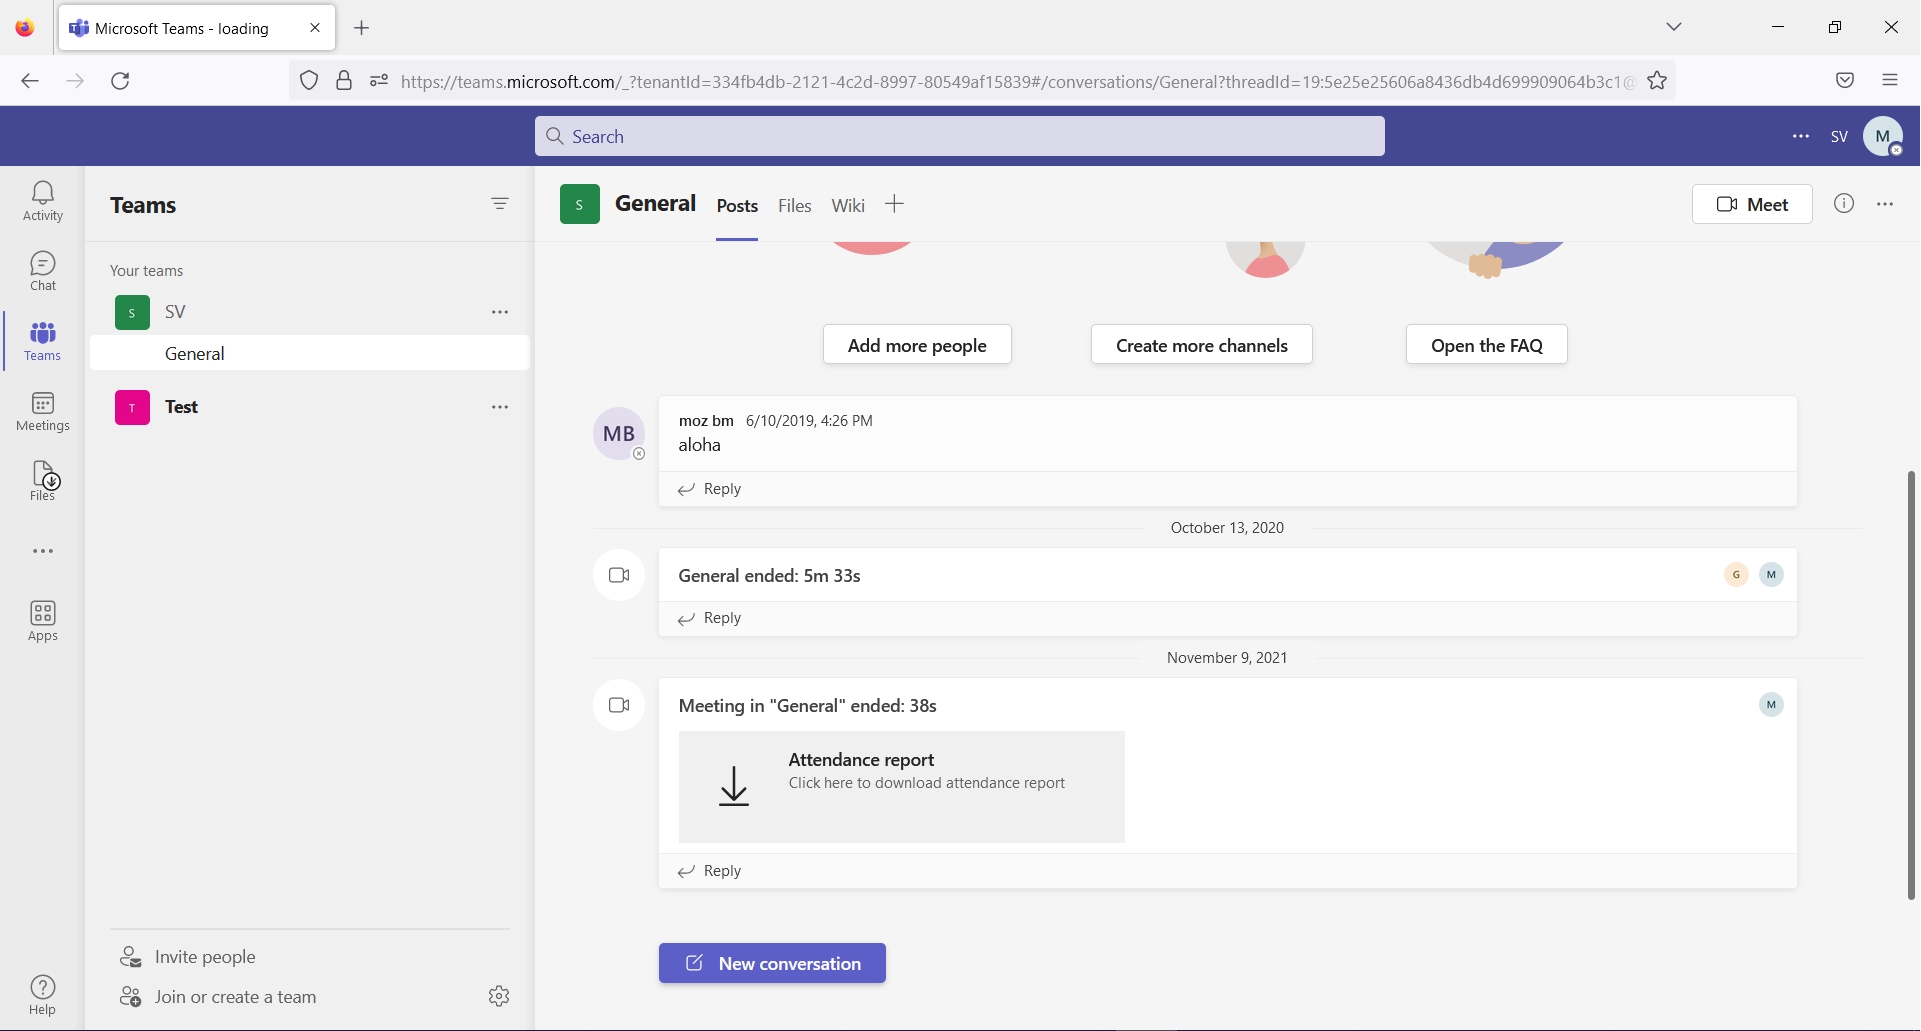Bookmark the page with the star icon
The height and width of the screenshot is (1031, 1921).
pyautogui.click(x=1657, y=81)
